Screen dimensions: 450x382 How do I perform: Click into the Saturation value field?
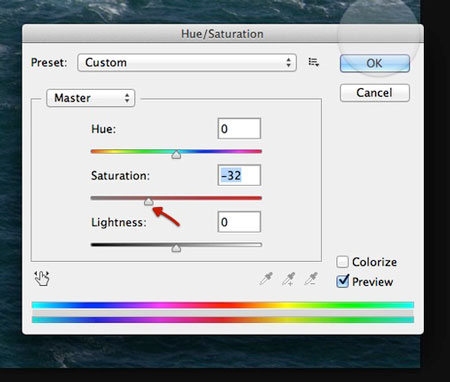(239, 175)
